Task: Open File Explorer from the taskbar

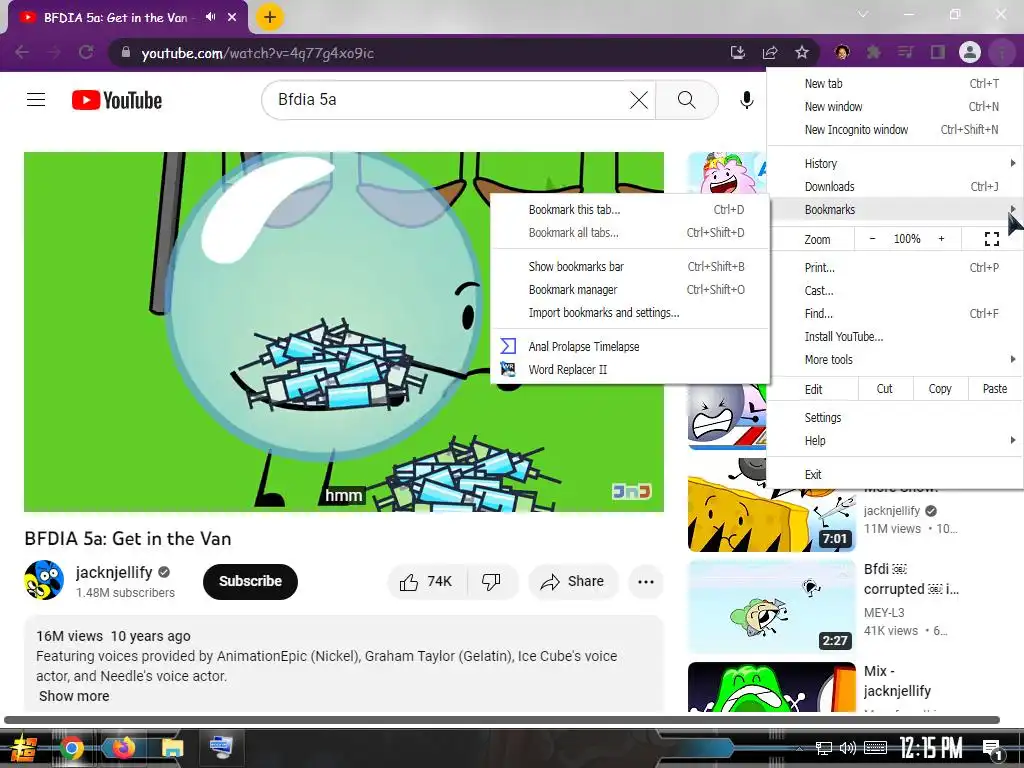Action: click(x=172, y=748)
